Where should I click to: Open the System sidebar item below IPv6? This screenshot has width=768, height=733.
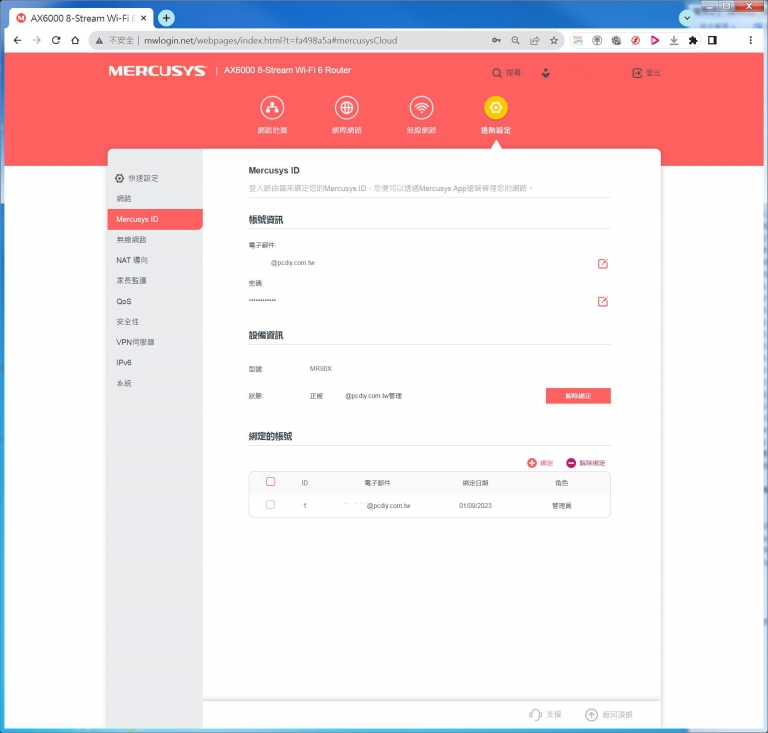tap(123, 383)
